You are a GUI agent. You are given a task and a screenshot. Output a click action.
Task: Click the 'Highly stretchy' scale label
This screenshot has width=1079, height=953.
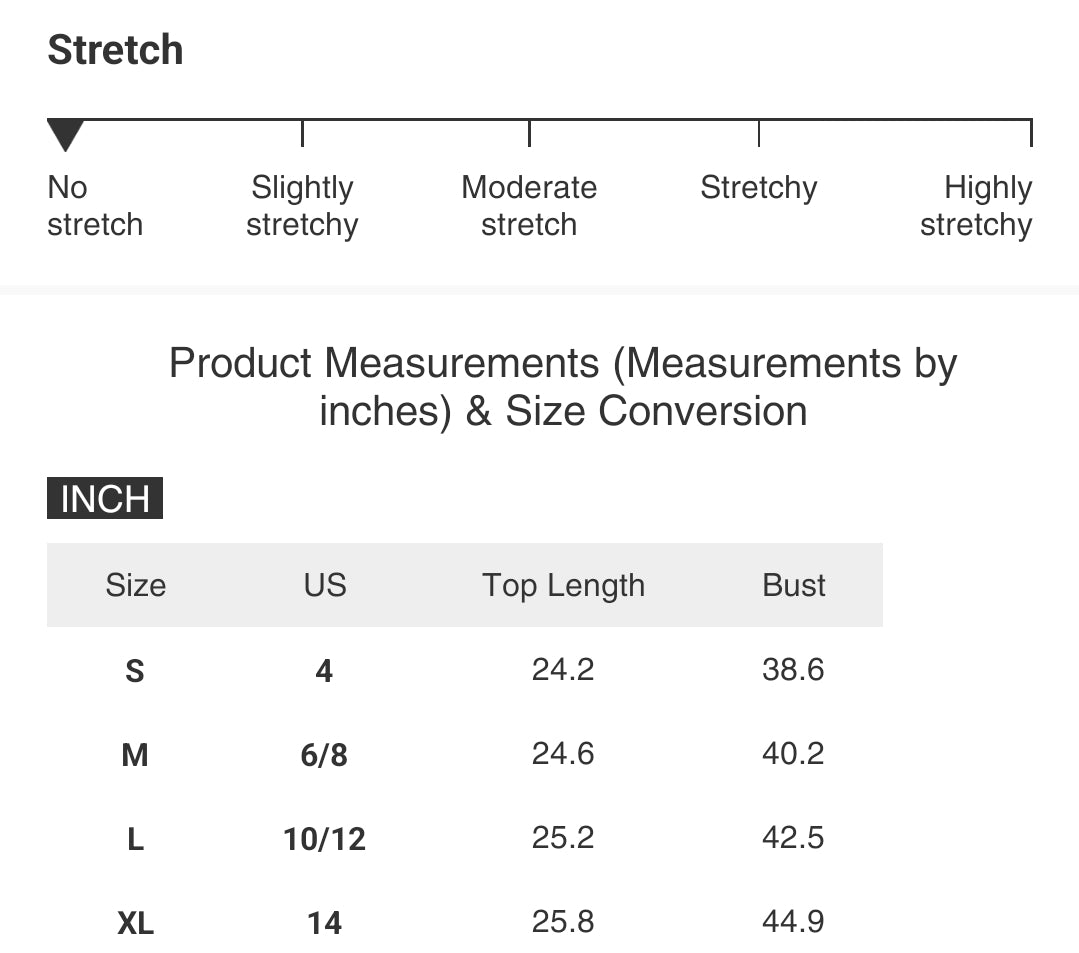point(976,206)
